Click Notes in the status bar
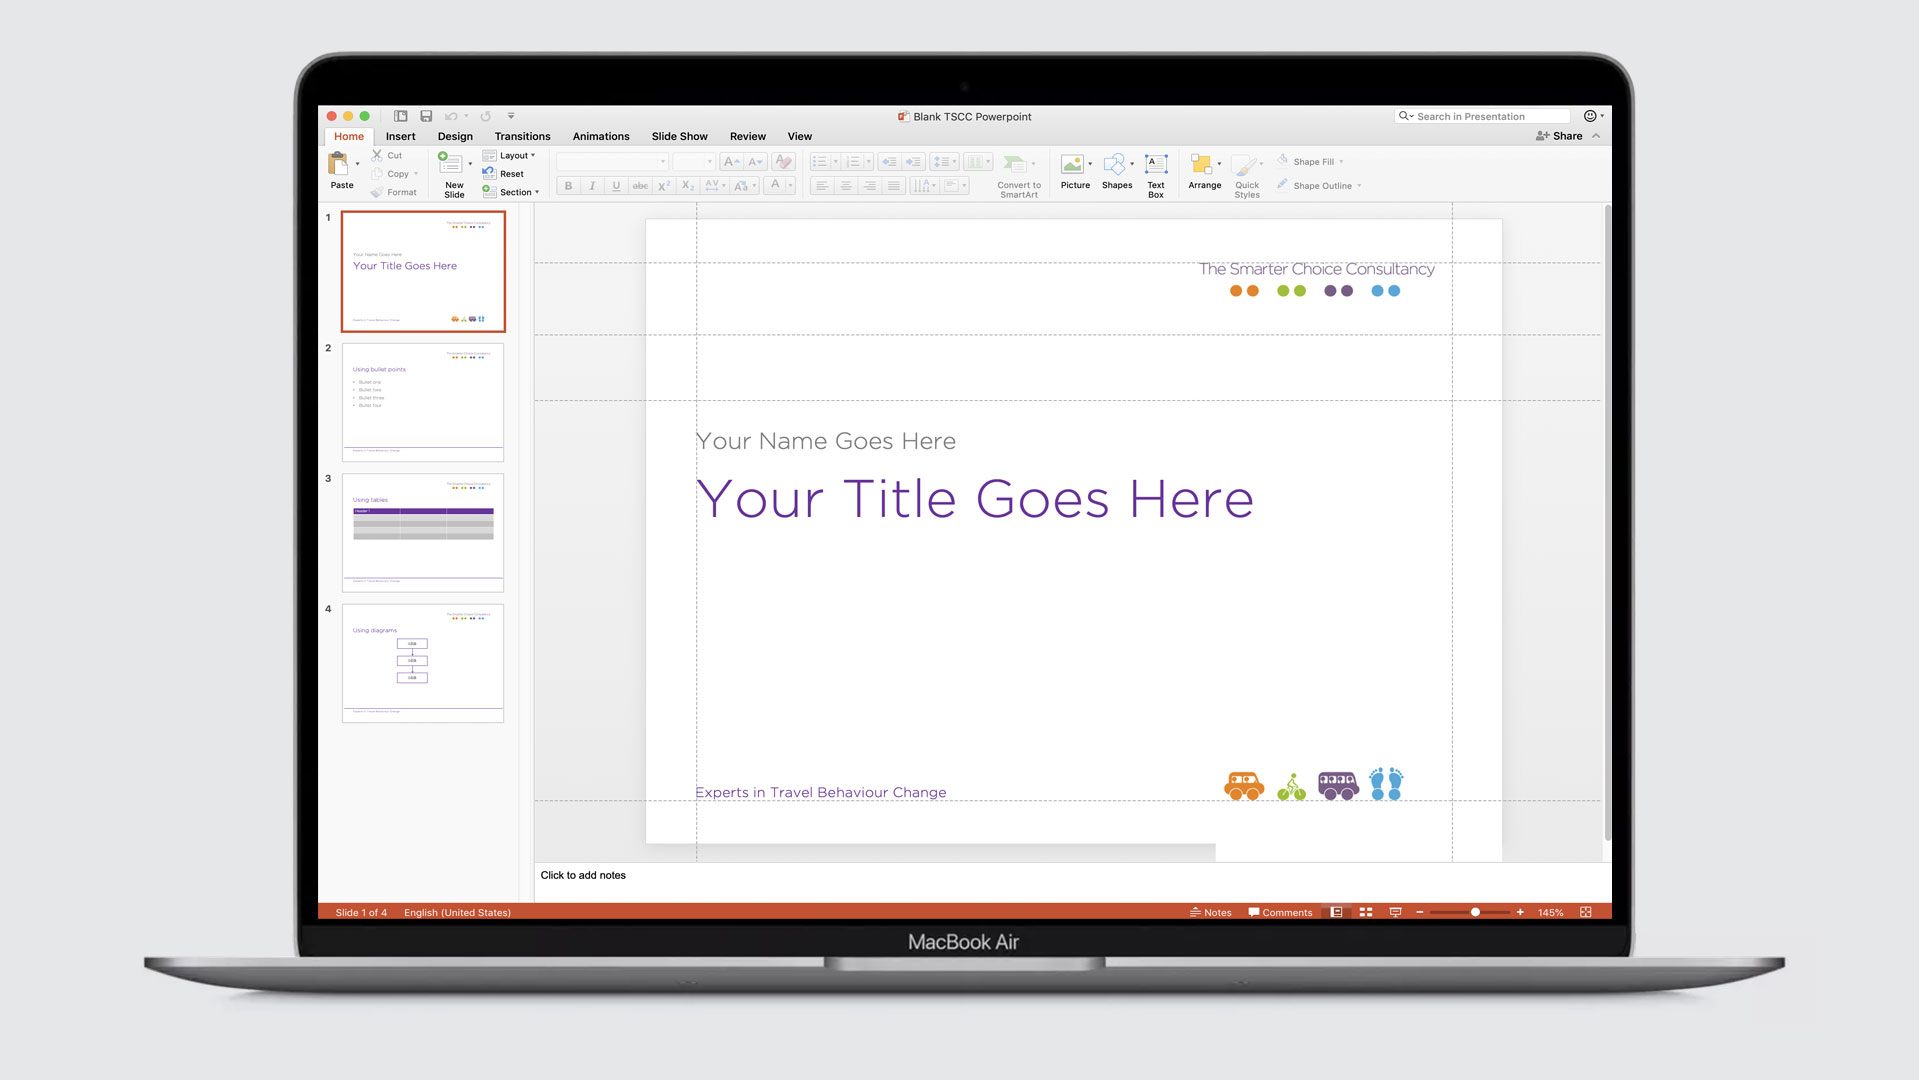This screenshot has height=1080, width=1920. [x=1211, y=912]
